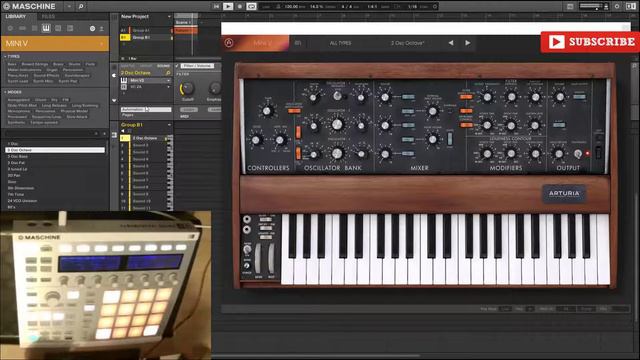
Task: Switch to the FILES tab
Action: click(x=48, y=16)
